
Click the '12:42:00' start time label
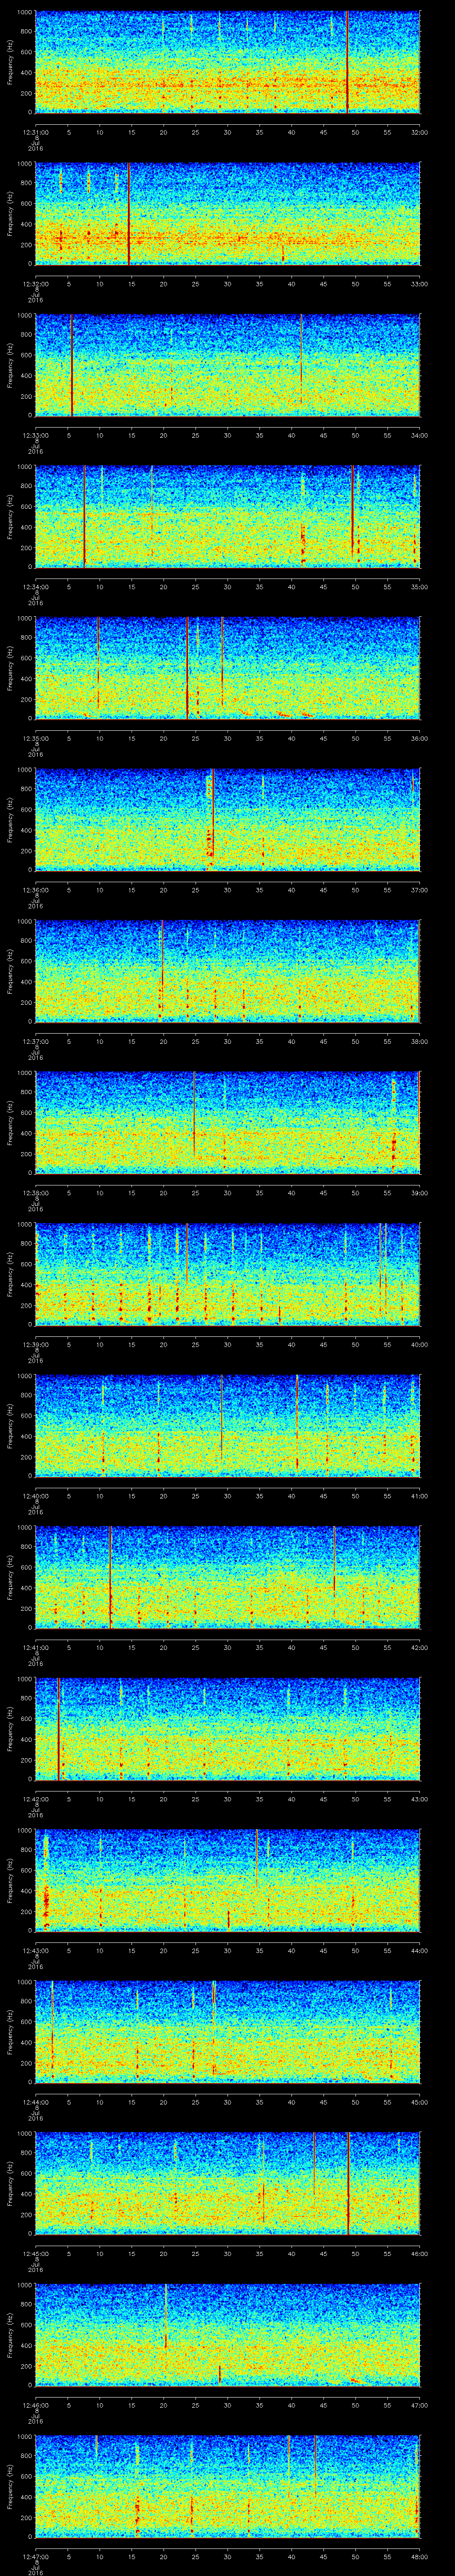point(36,1799)
